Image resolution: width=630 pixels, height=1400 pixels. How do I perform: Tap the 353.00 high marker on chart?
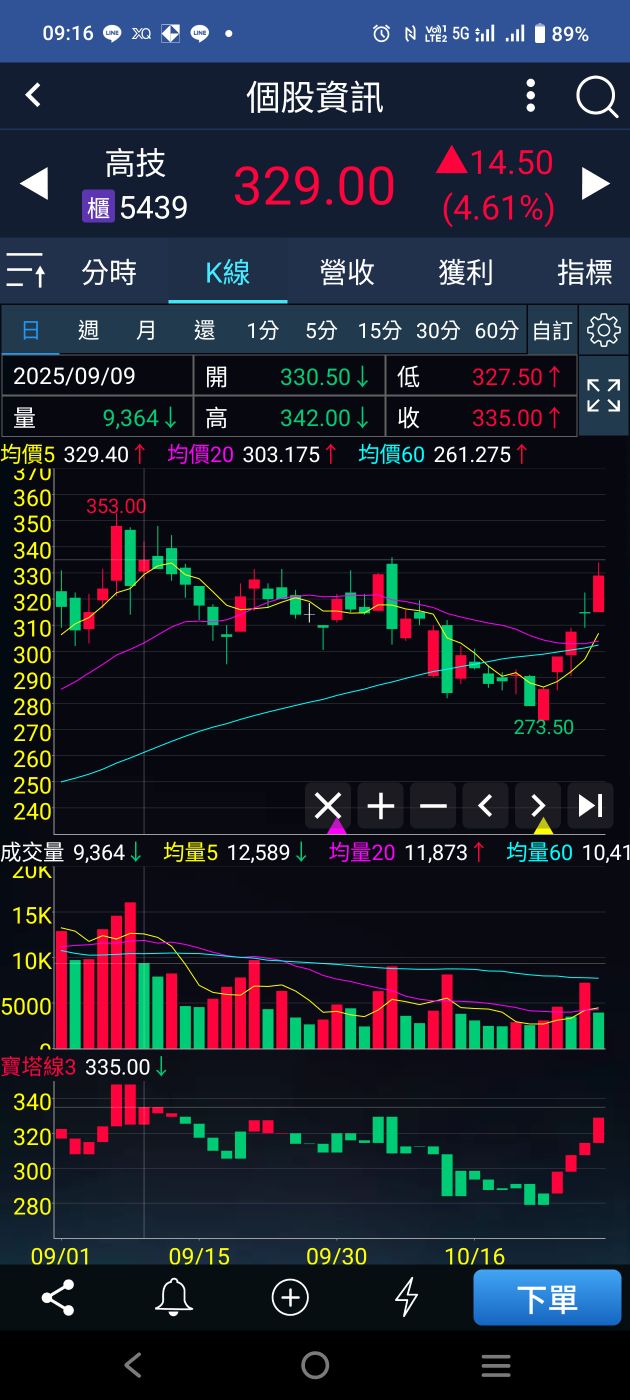pos(116,507)
